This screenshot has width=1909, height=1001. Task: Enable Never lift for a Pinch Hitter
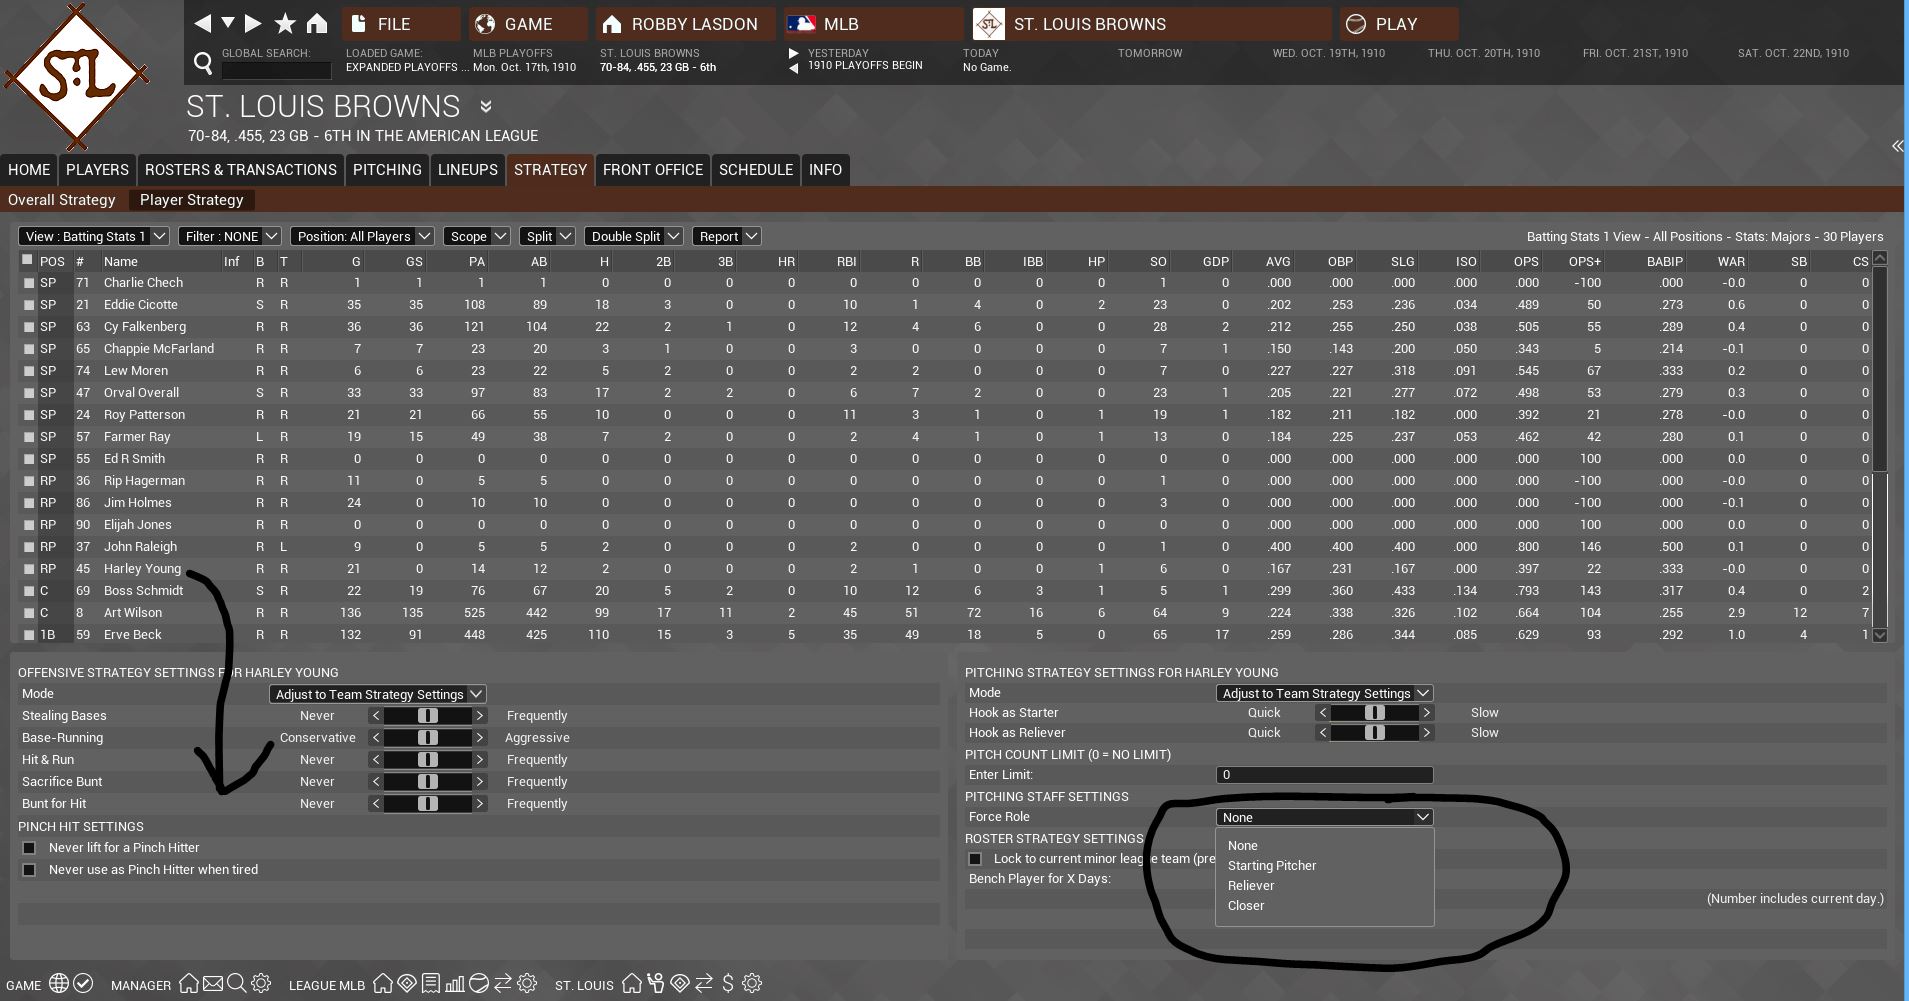[x=29, y=848]
